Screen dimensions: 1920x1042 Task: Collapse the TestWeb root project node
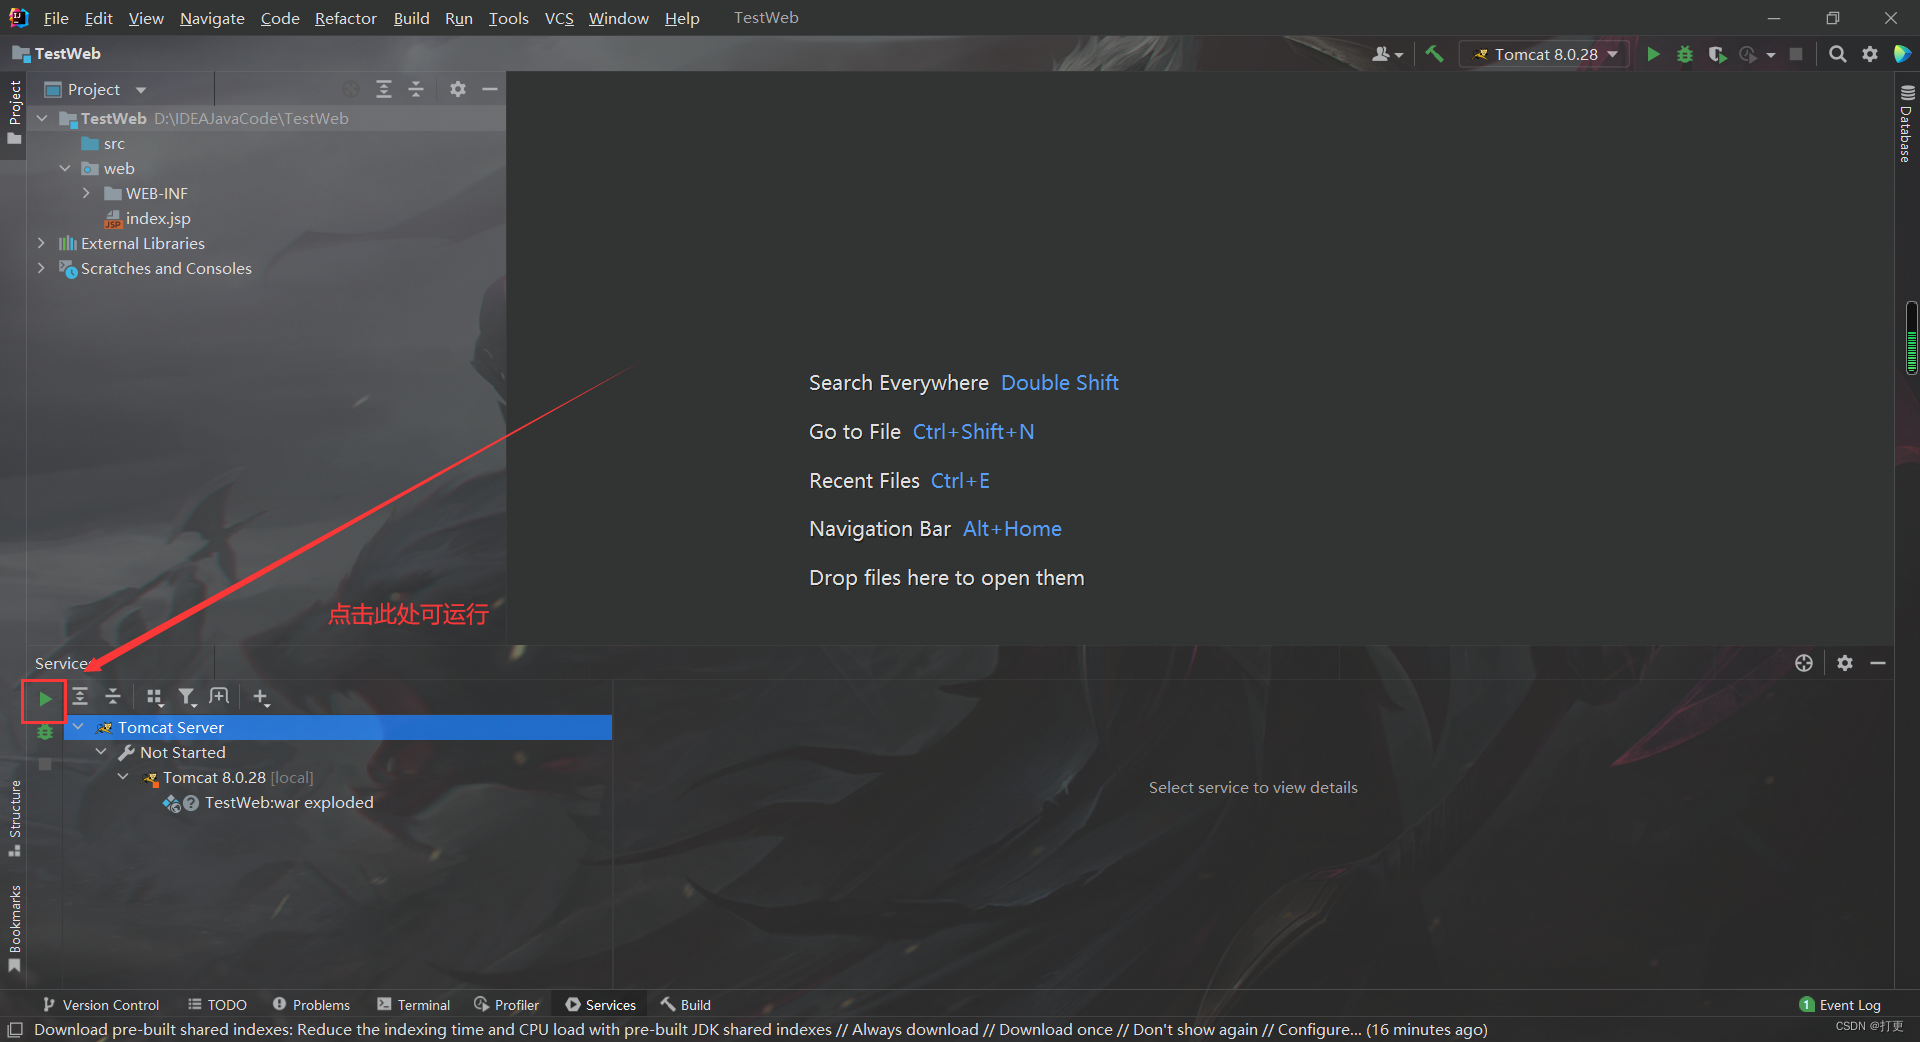tap(42, 118)
